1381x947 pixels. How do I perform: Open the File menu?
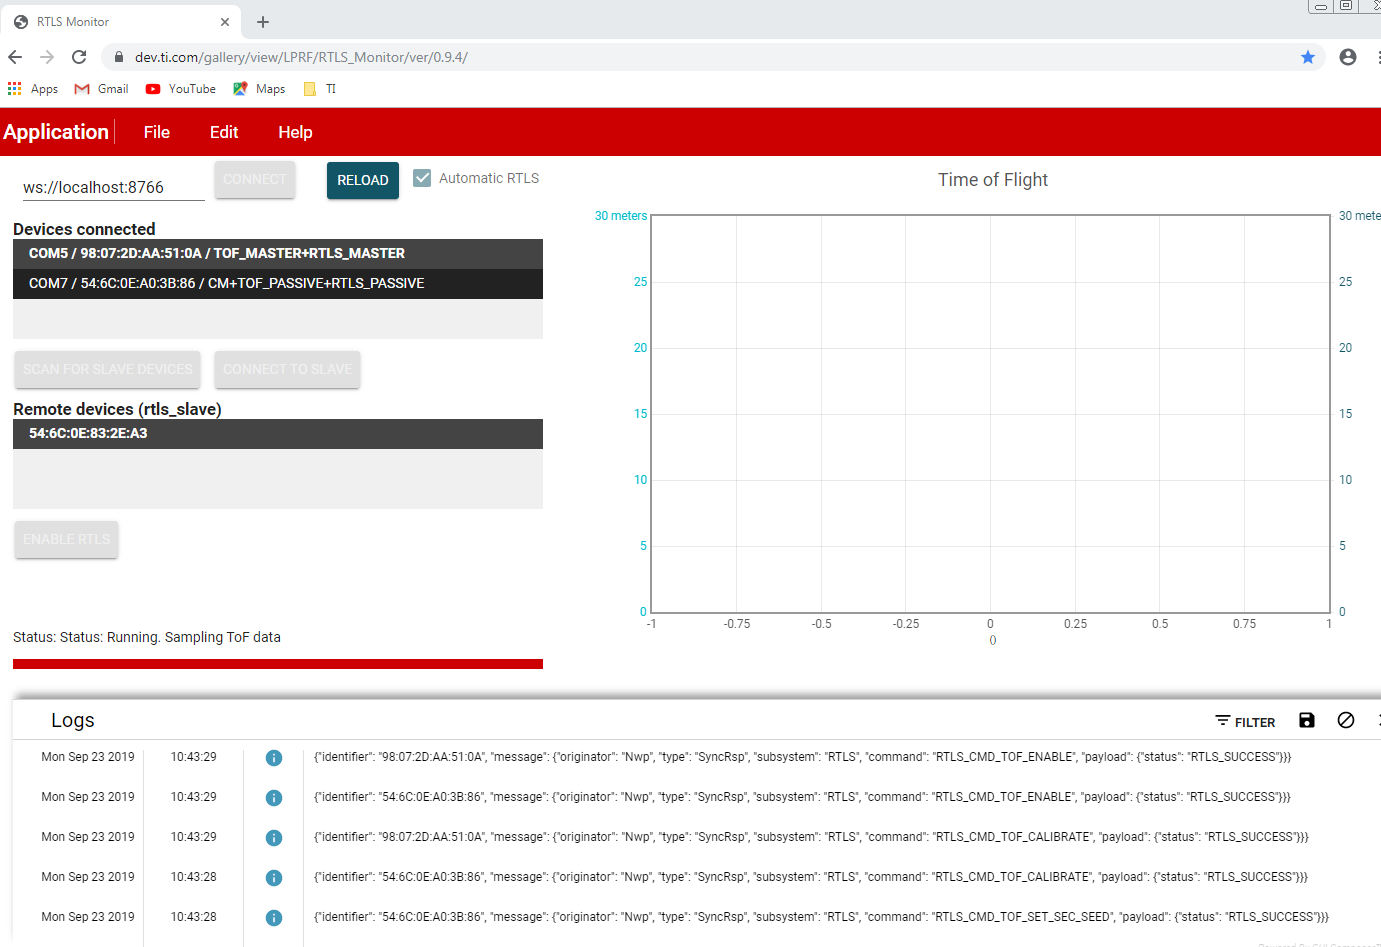156,131
